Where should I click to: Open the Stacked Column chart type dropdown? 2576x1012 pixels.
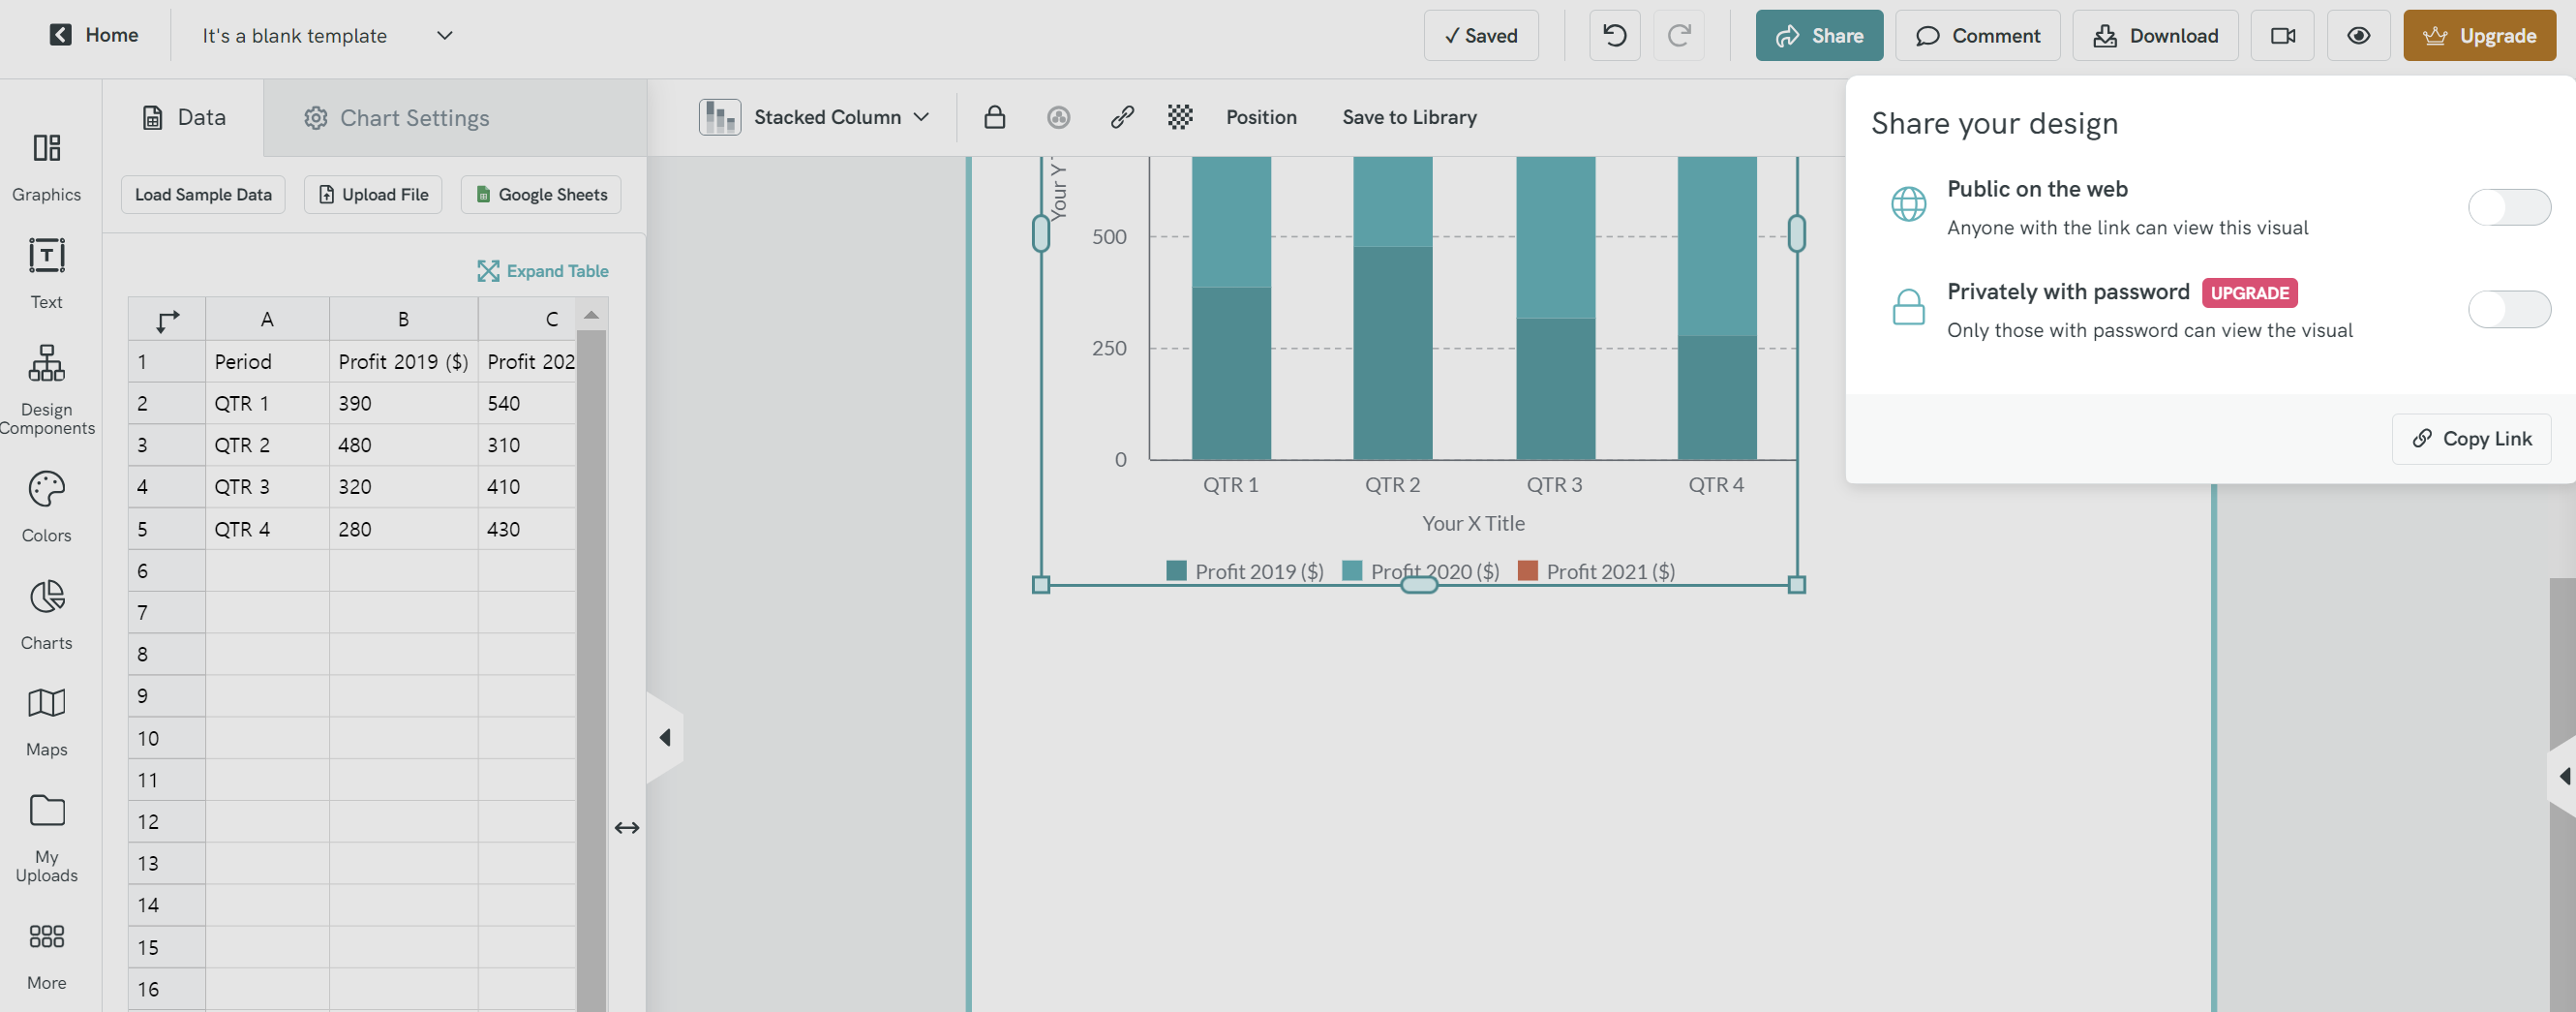click(x=921, y=117)
